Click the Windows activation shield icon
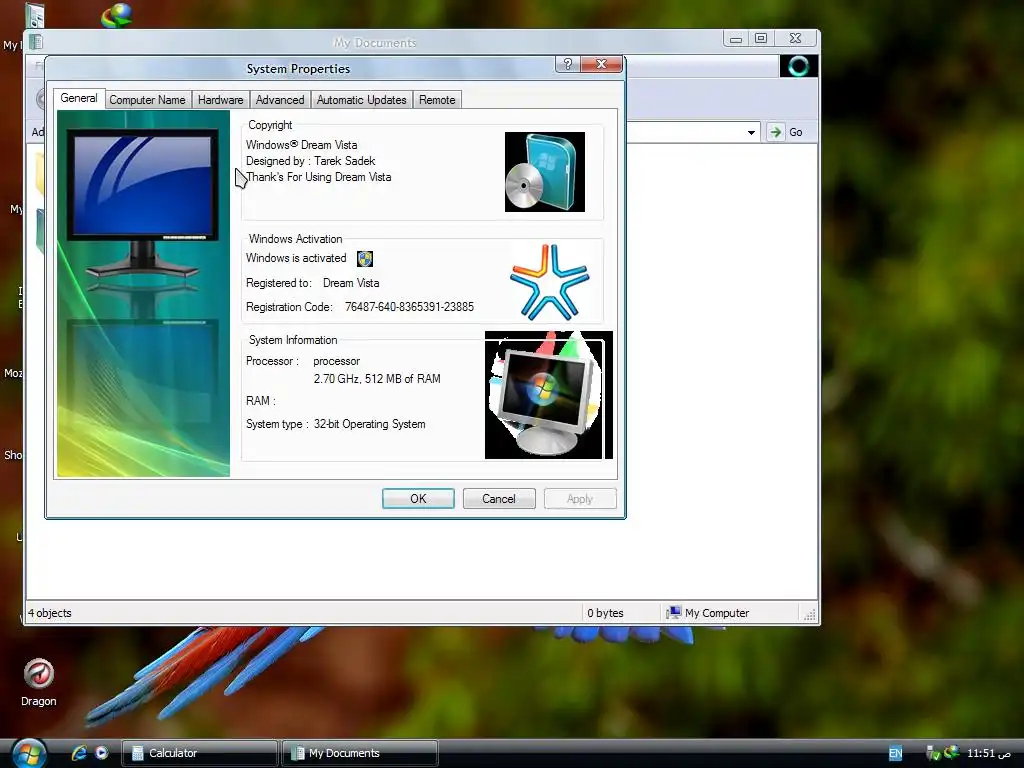The image size is (1024, 768). 364,259
